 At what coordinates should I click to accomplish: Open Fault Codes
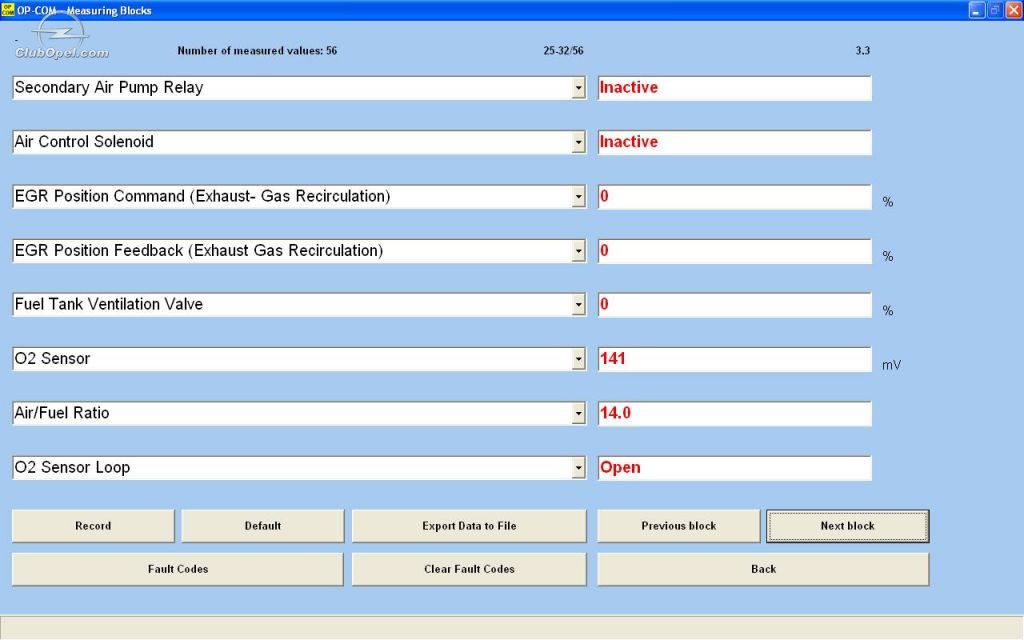(178, 569)
